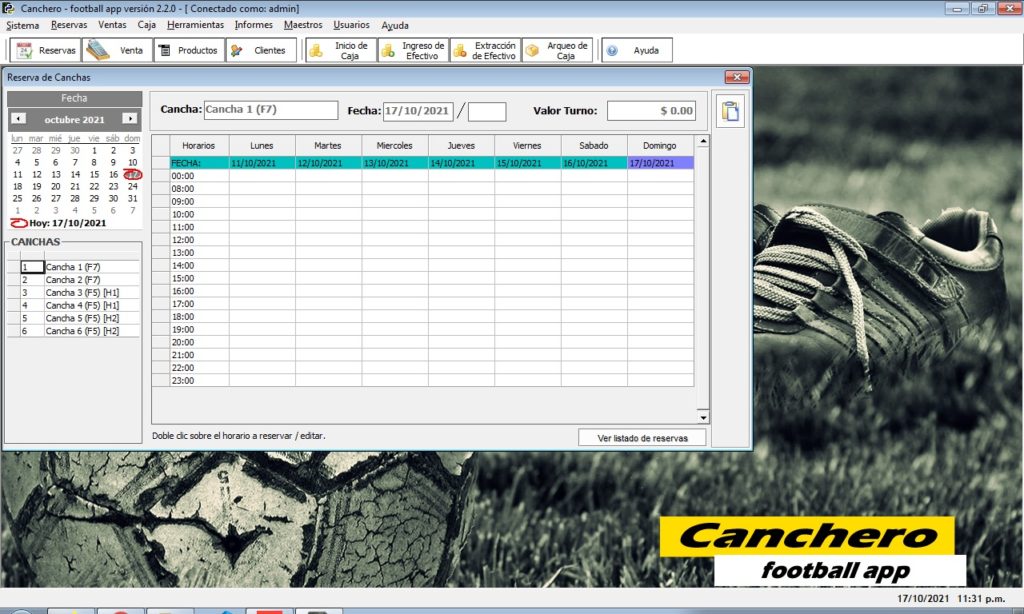Open Arqueo de Caja from toolbar
This screenshot has height=614, width=1024.
pyautogui.click(x=557, y=50)
